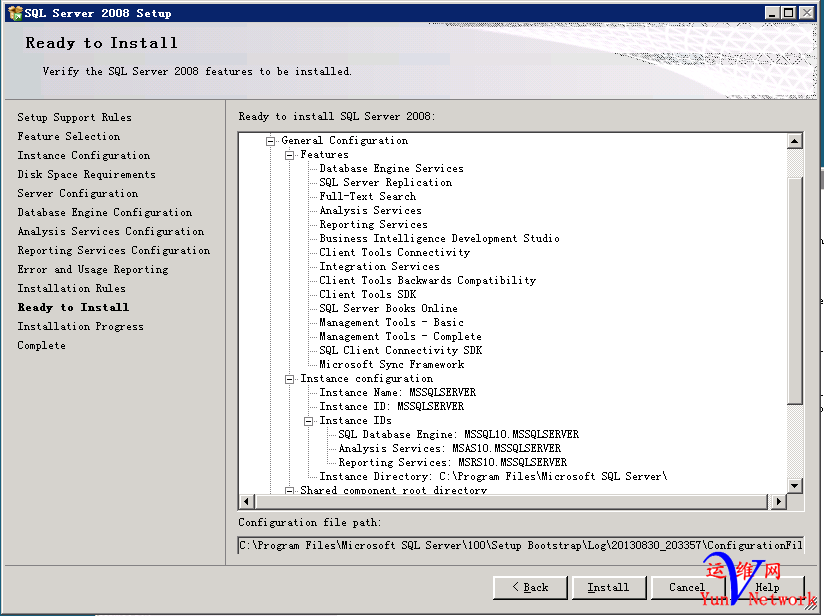Select the Instance Configuration step in sidebar
Viewport: 824px width, 616px height.
click(x=84, y=155)
